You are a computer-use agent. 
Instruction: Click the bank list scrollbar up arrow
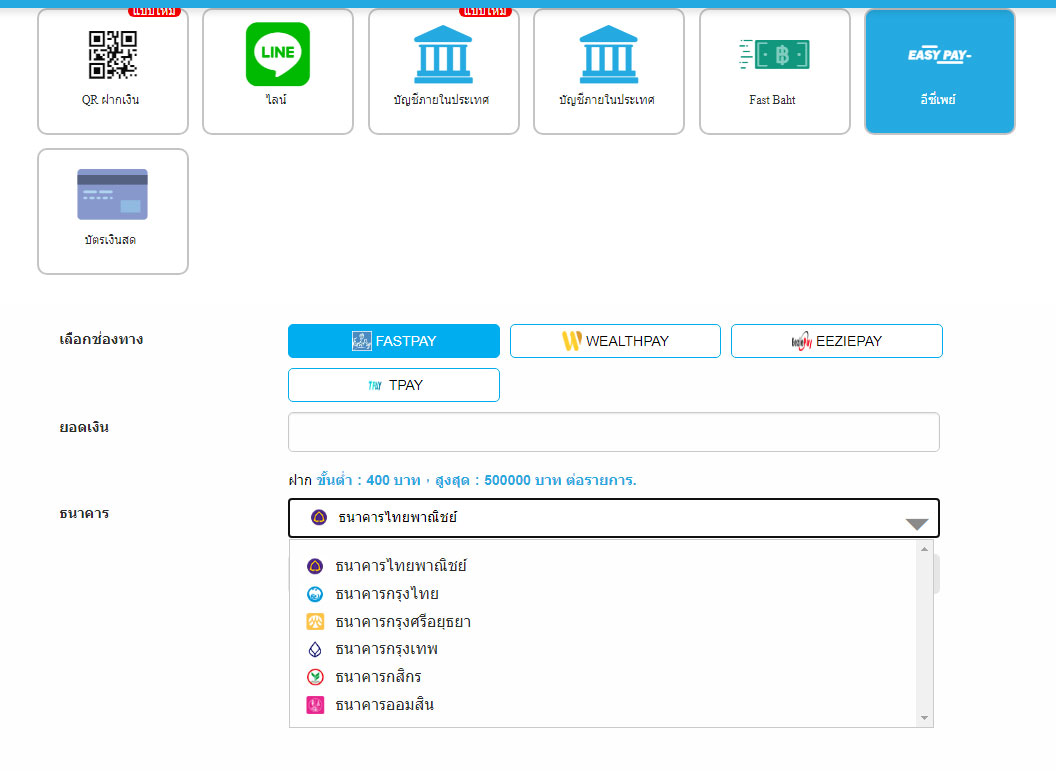pyautogui.click(x=924, y=549)
